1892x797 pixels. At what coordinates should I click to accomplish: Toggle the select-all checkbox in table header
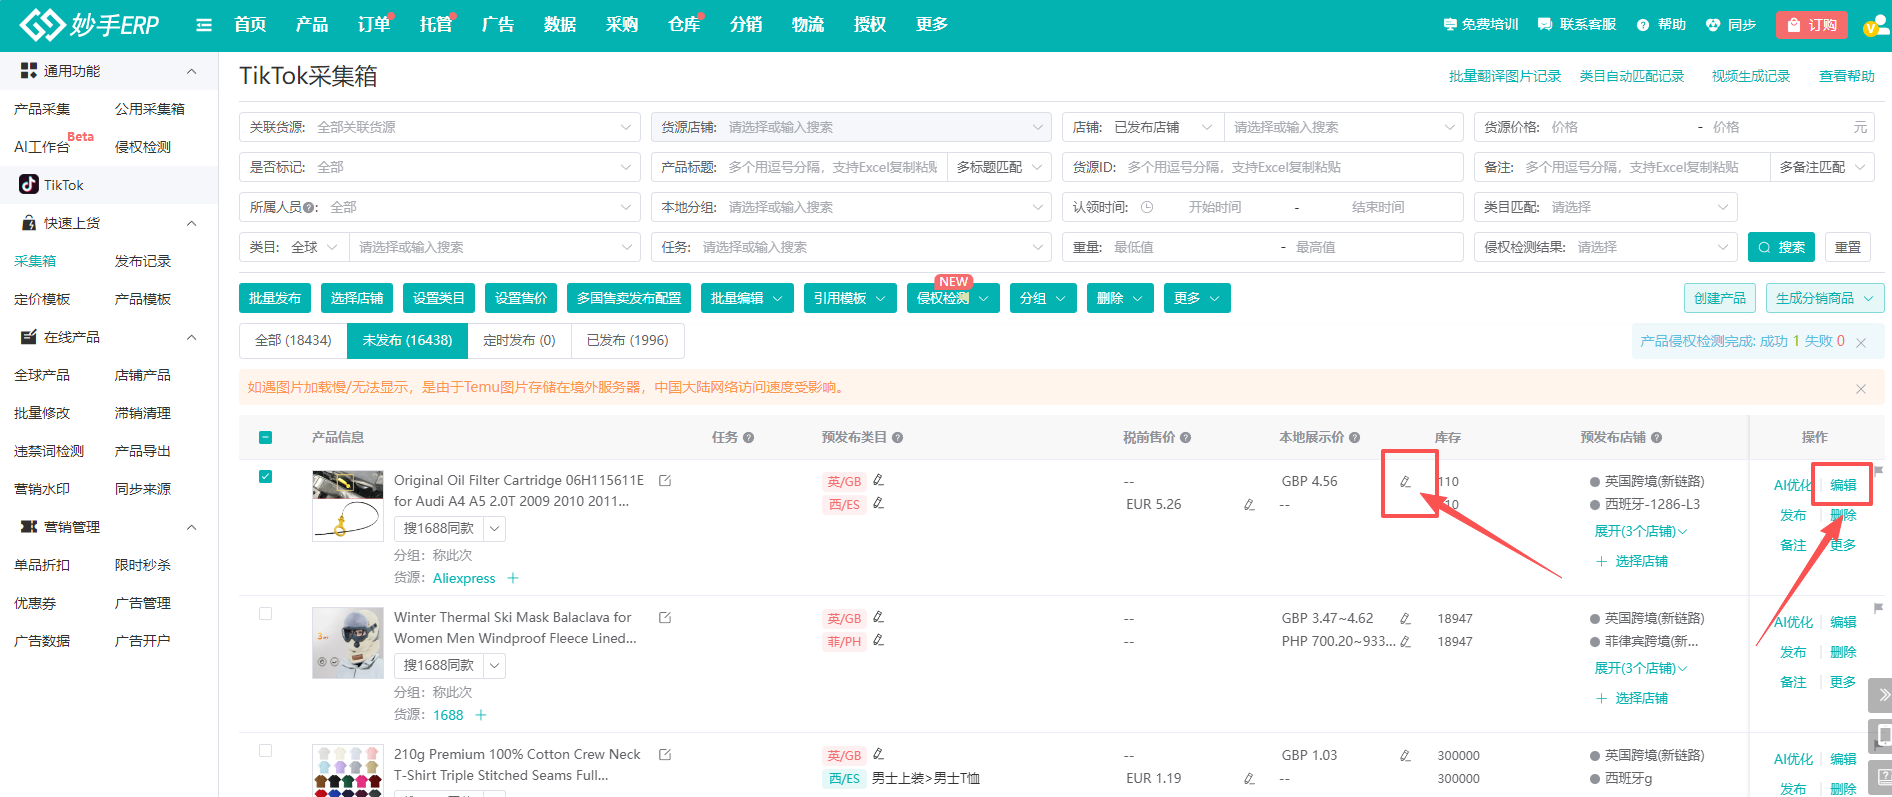265,437
